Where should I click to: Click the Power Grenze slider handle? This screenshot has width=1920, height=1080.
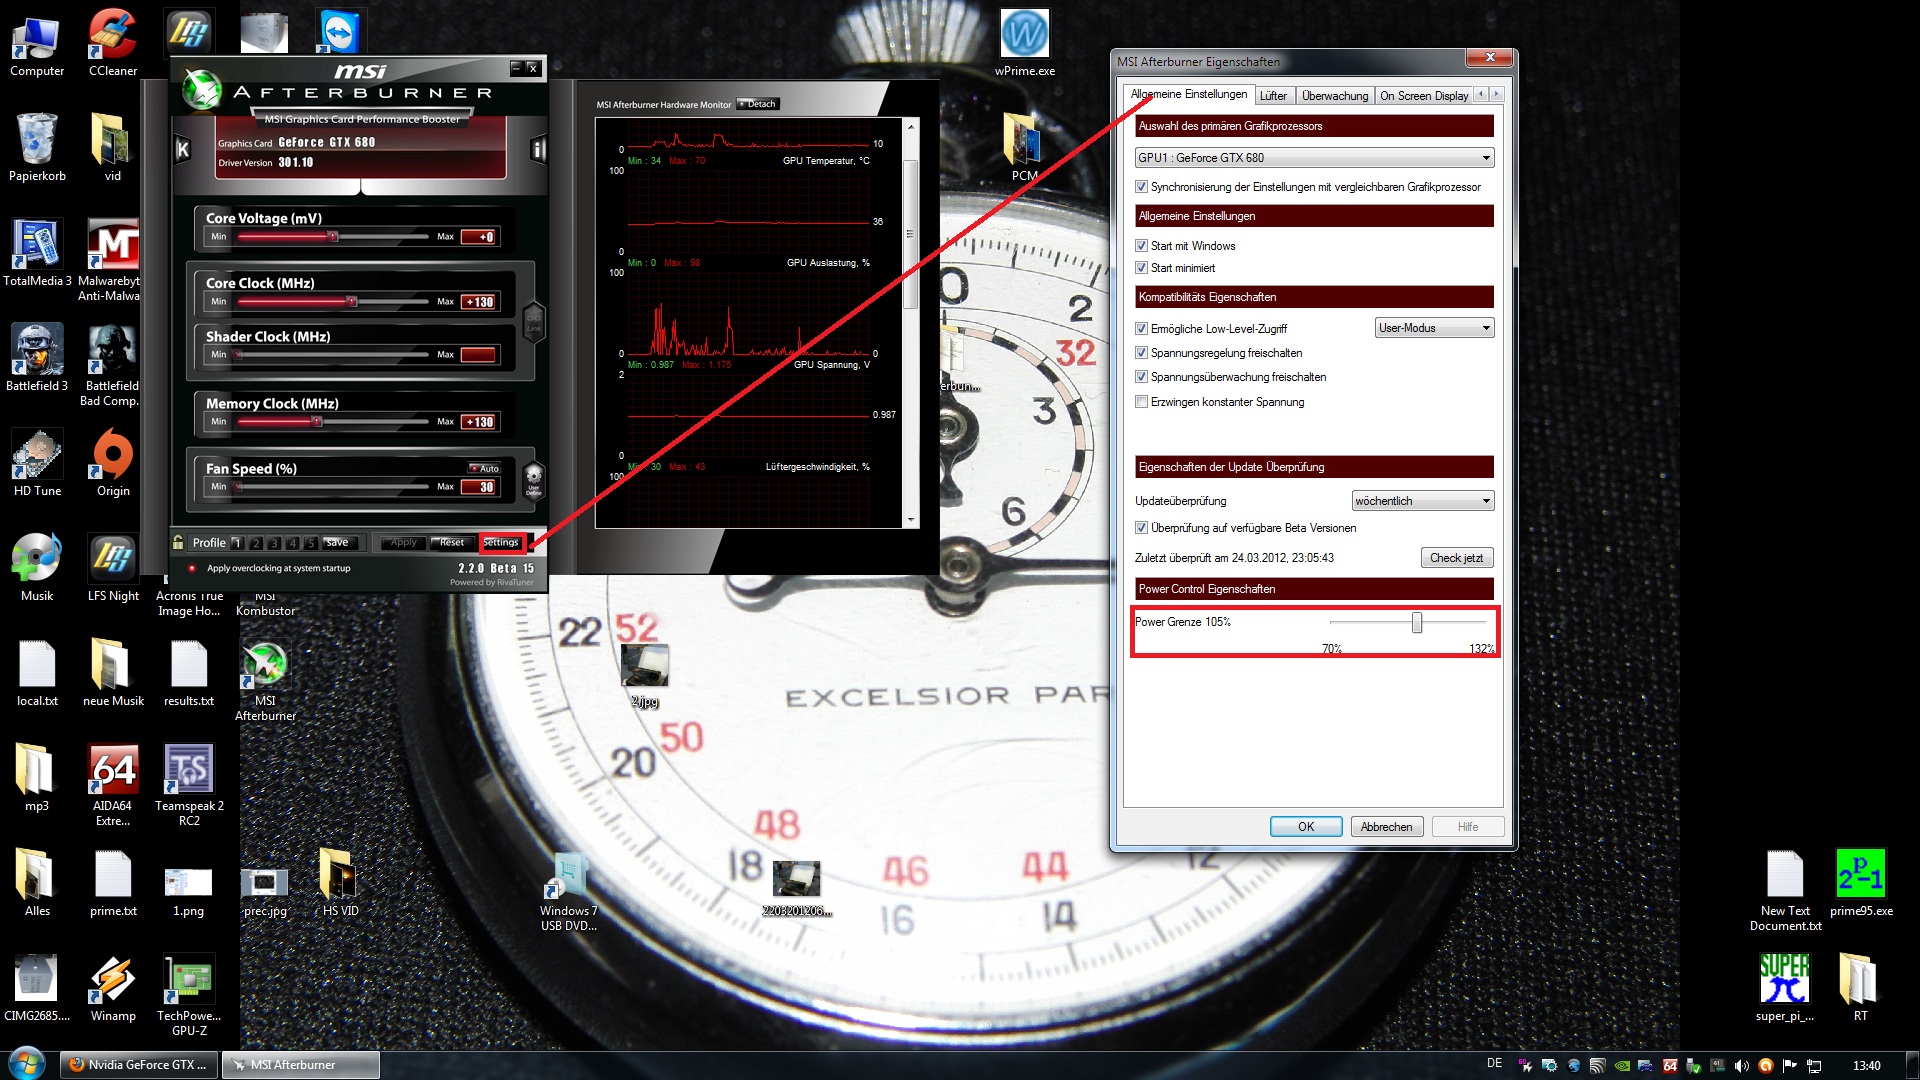pos(1416,623)
